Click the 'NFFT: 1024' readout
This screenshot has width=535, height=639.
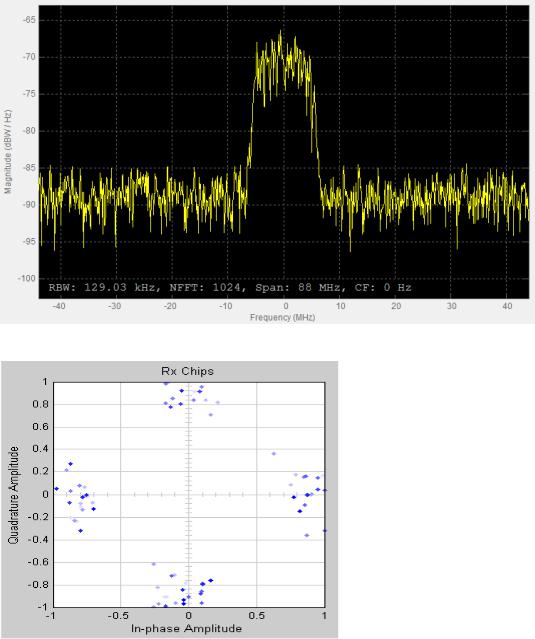207,287
